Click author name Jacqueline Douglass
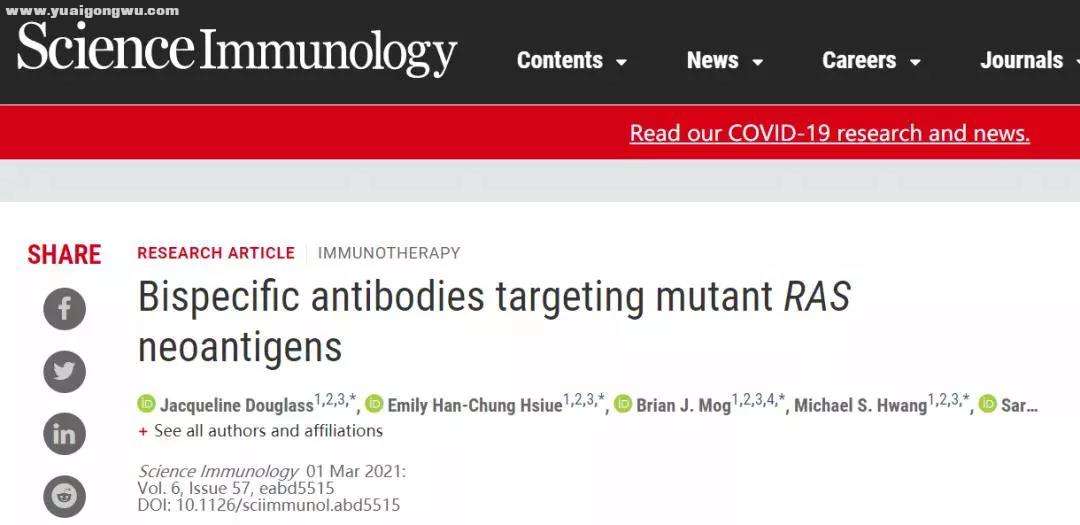 (237, 405)
